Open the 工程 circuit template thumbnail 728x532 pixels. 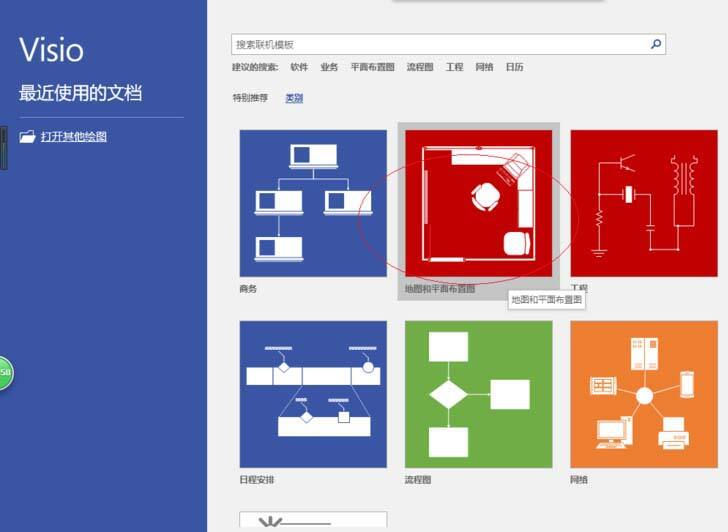(644, 203)
